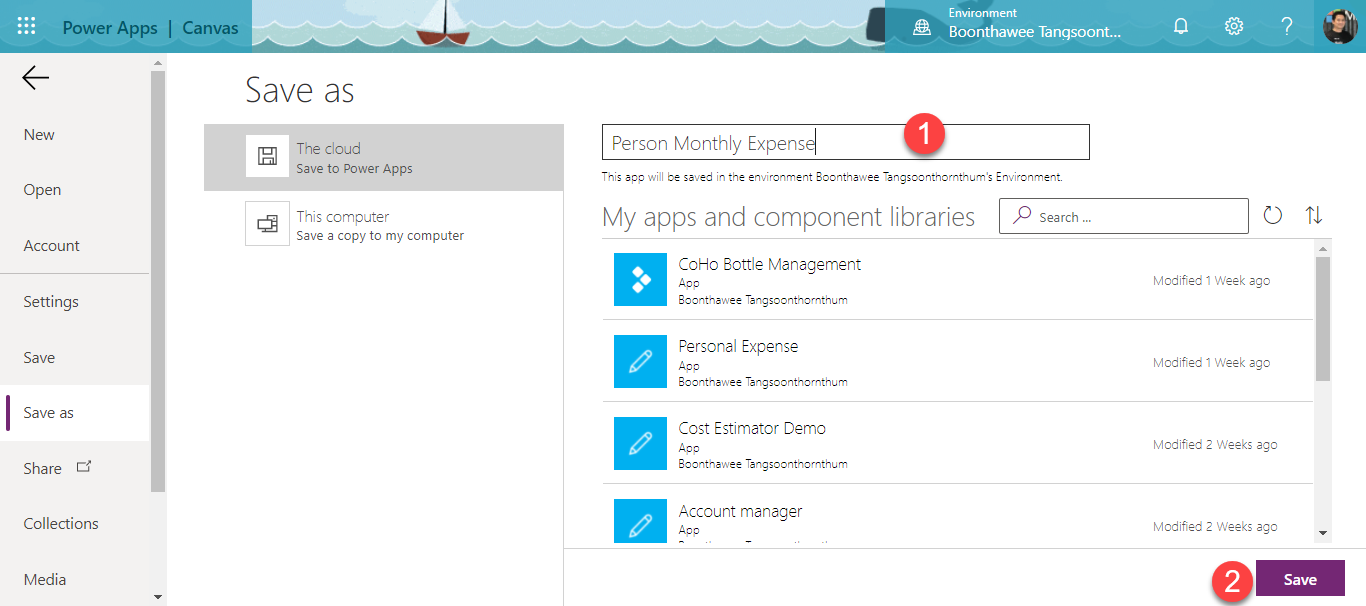Open the settings gear icon
Screen dimensions: 1366x606
[1234, 27]
